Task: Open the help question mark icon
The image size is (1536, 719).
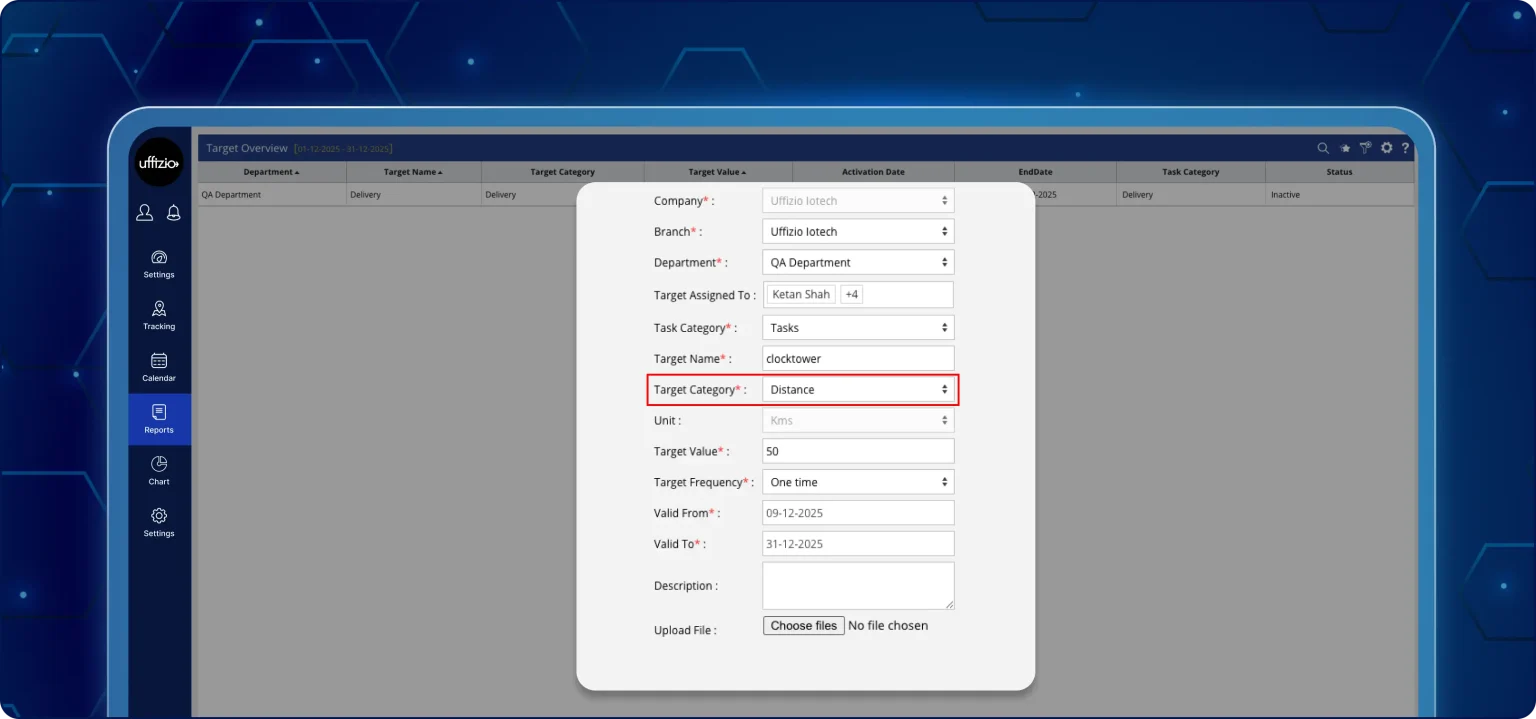Action: pos(1405,148)
